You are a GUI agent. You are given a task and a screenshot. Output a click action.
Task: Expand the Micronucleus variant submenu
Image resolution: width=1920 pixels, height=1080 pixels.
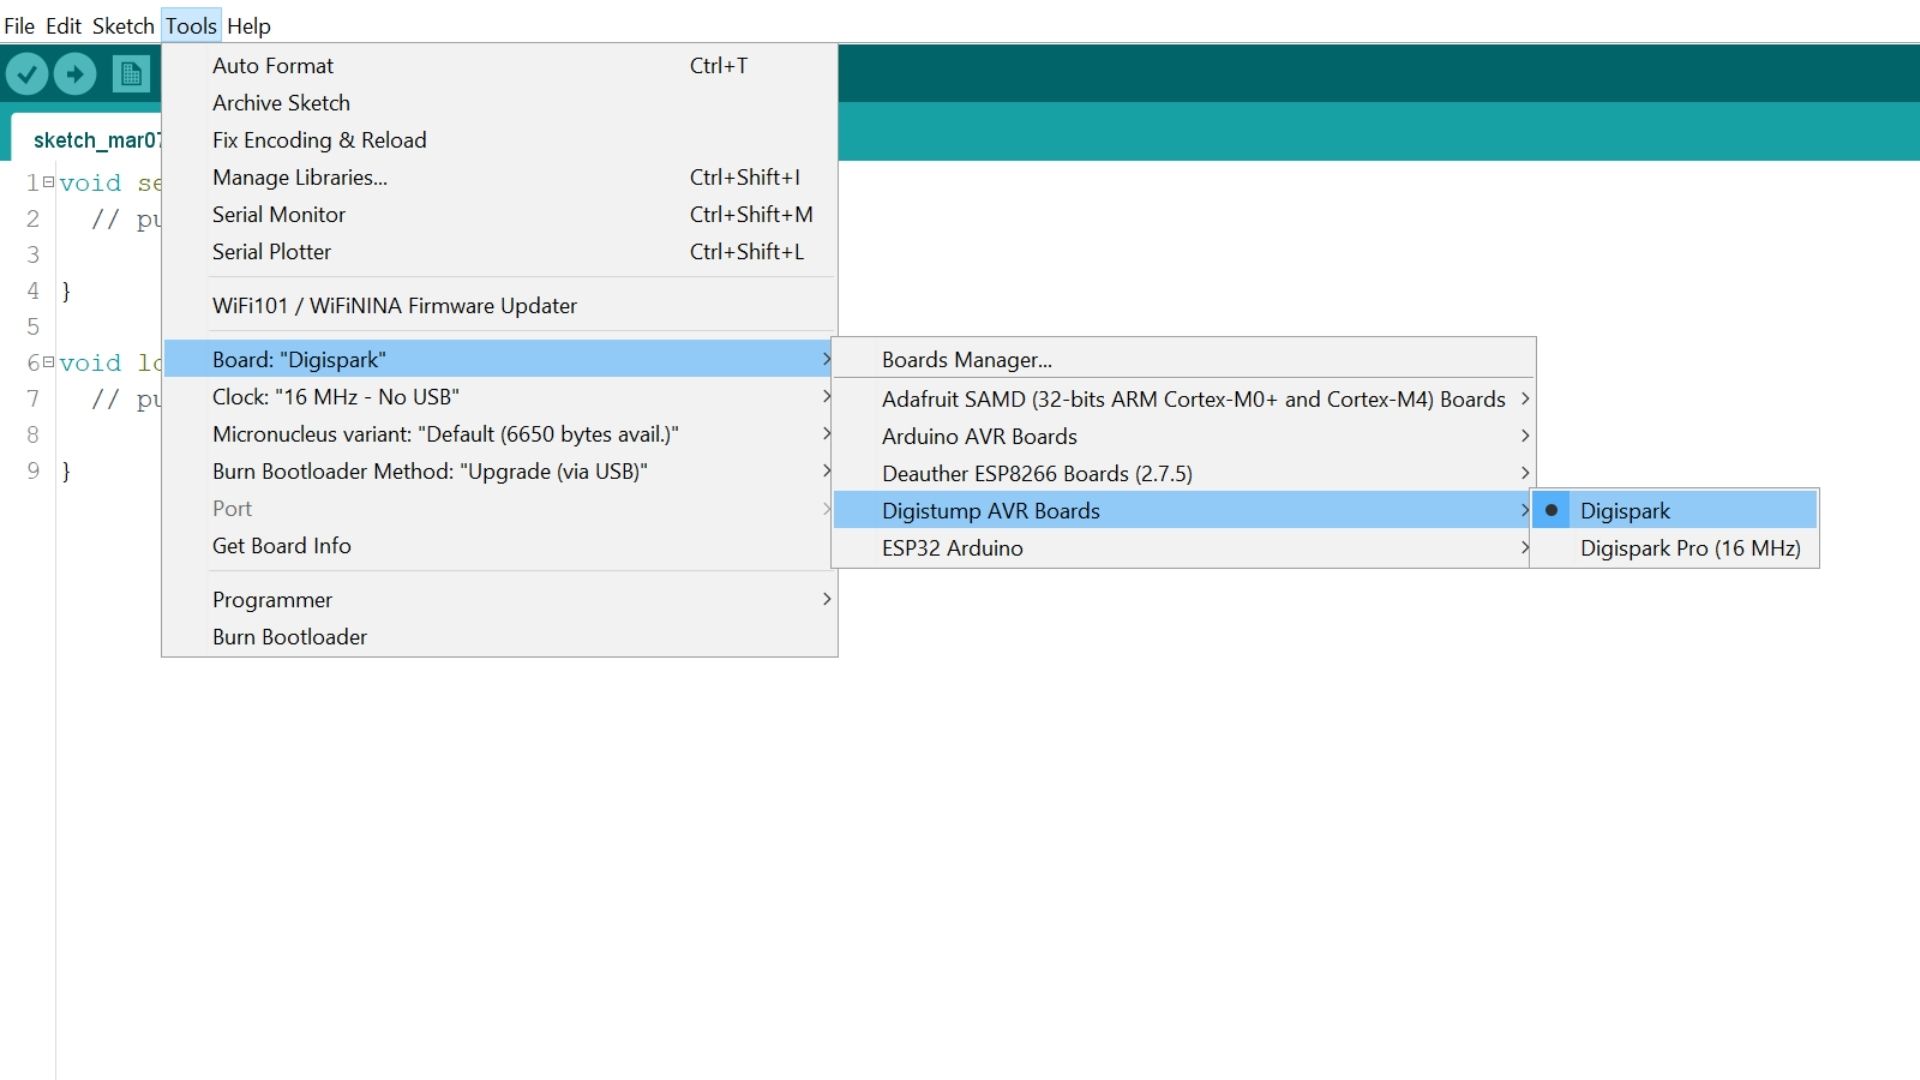499,434
